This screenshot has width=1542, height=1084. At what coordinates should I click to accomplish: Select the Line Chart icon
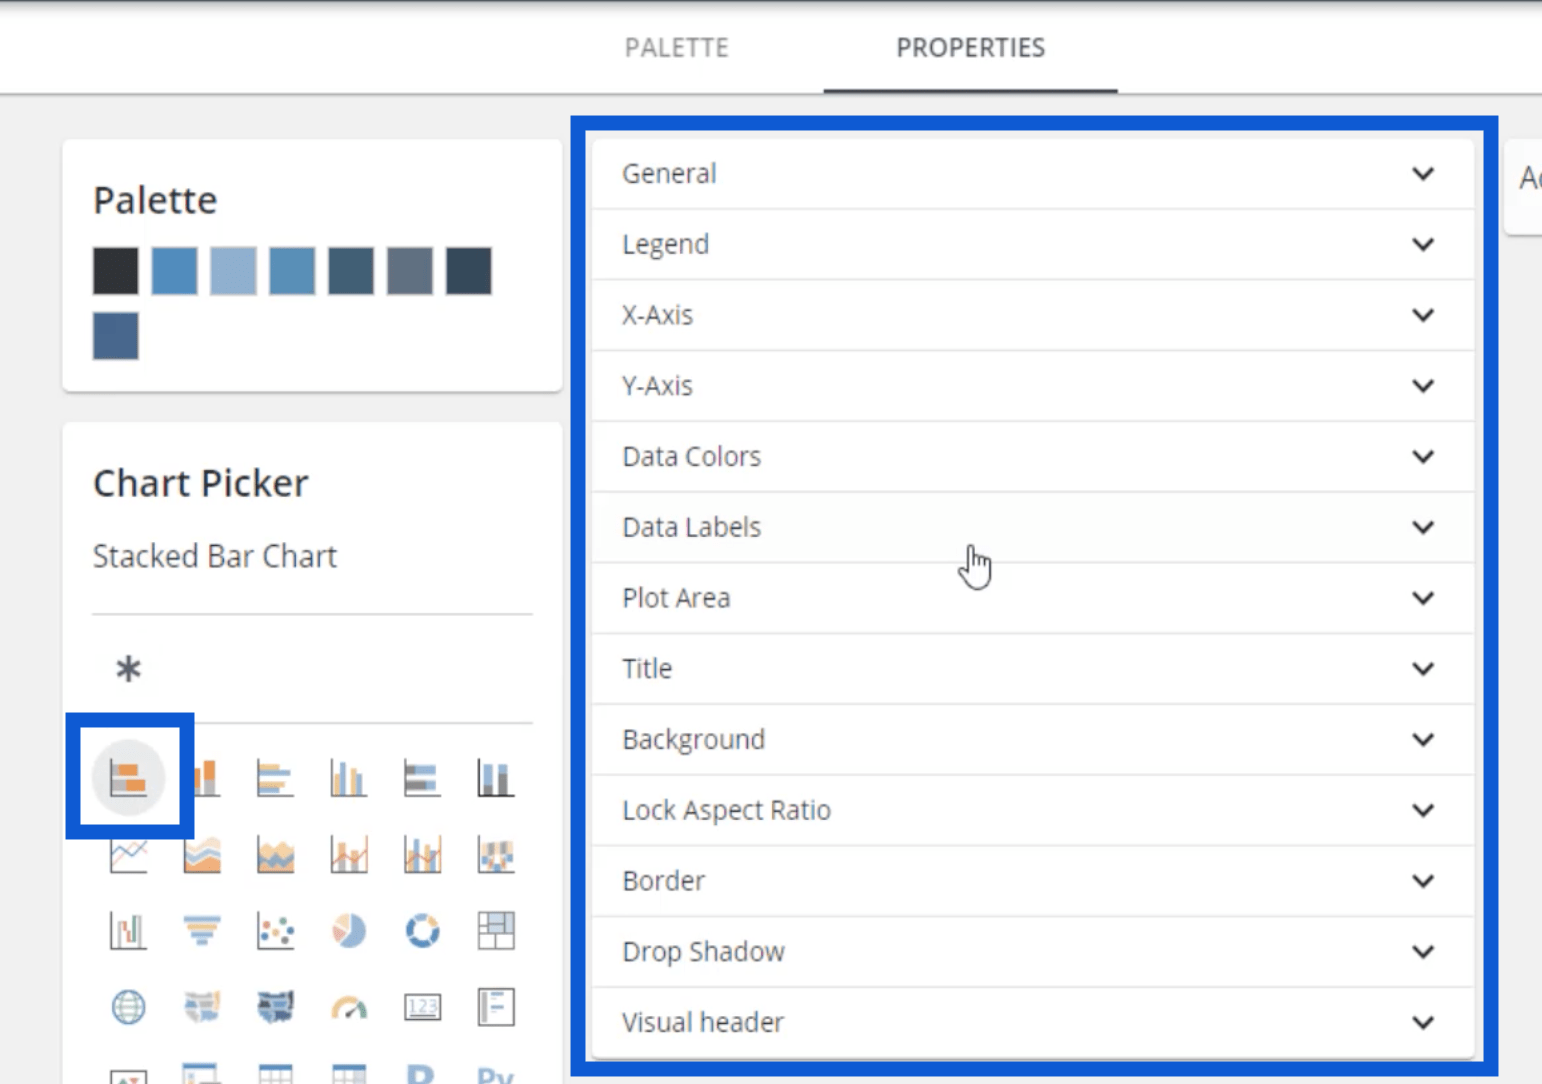point(128,856)
